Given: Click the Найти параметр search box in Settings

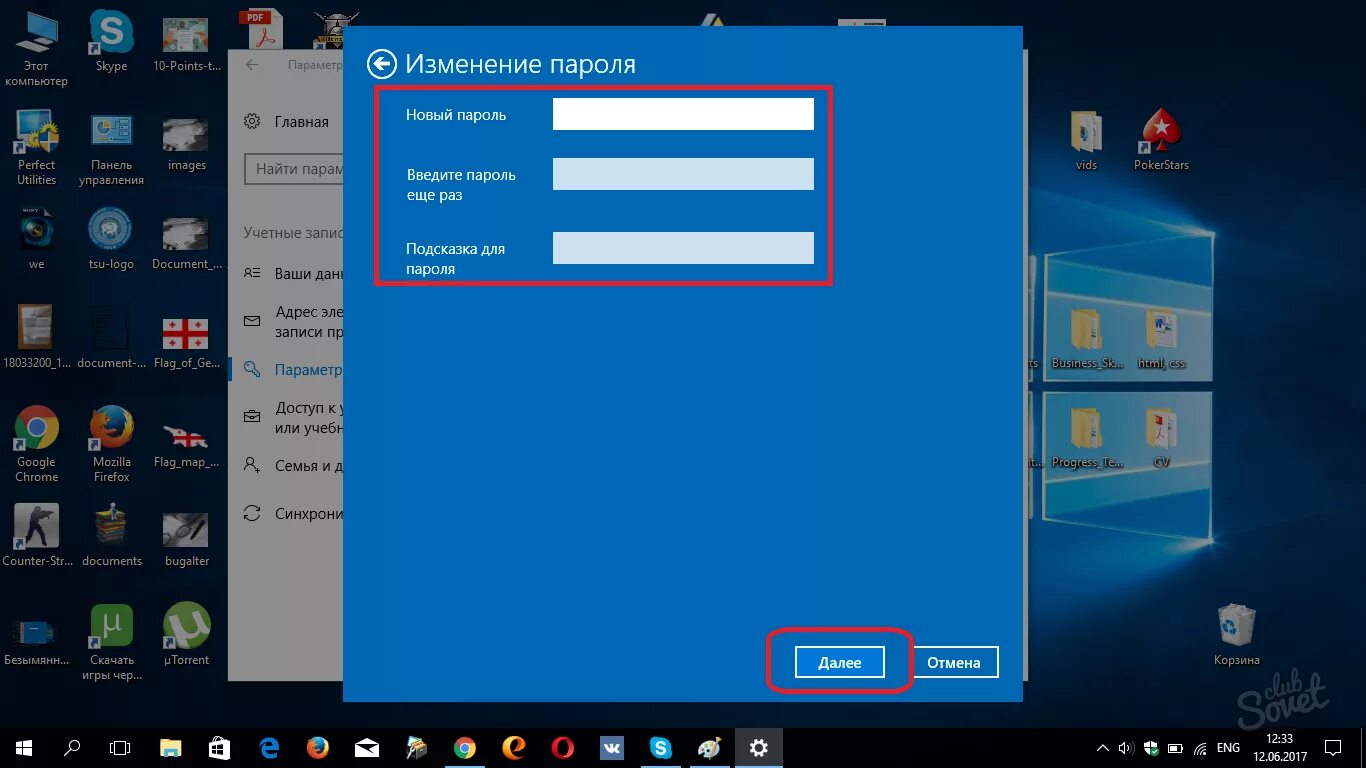Looking at the screenshot, I should pyautogui.click(x=294, y=169).
